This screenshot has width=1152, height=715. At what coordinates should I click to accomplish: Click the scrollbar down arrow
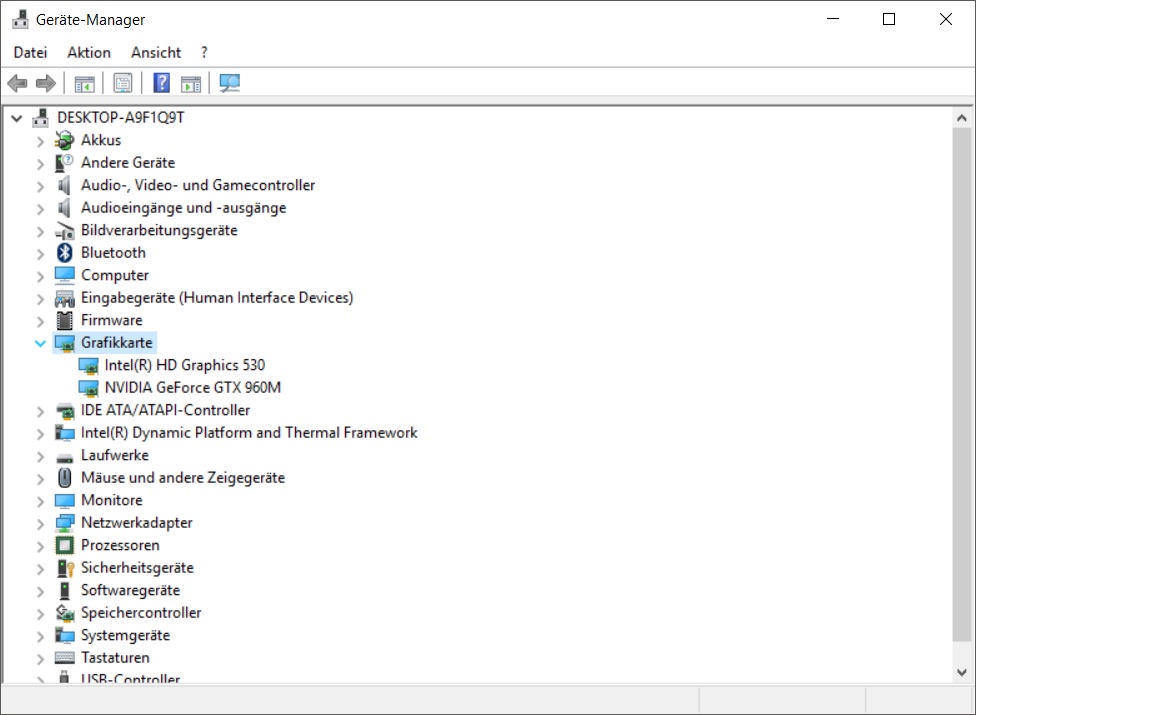pos(962,672)
